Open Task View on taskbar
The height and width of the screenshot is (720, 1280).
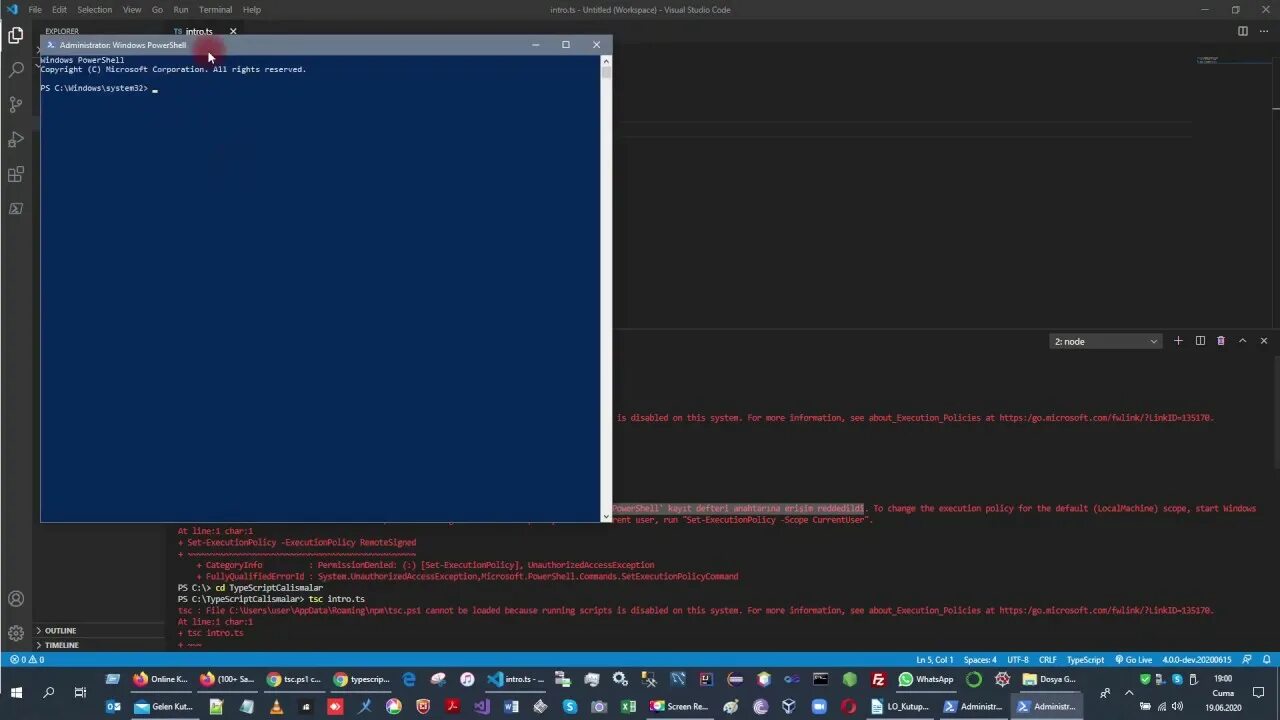pyautogui.click(x=80, y=692)
